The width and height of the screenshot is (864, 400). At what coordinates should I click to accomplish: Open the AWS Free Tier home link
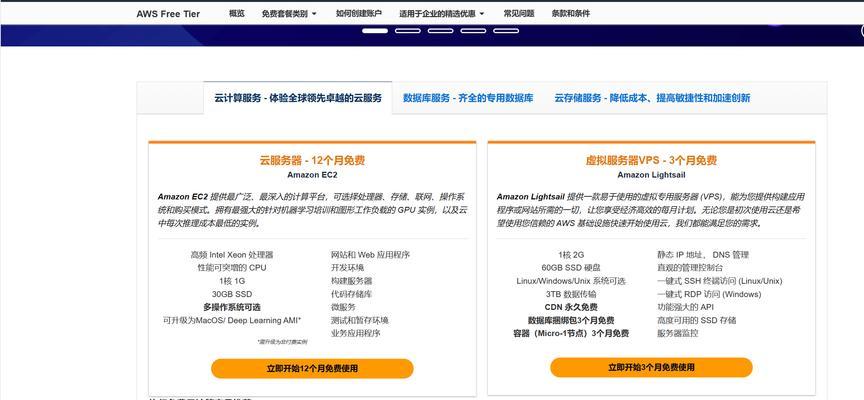coord(168,14)
